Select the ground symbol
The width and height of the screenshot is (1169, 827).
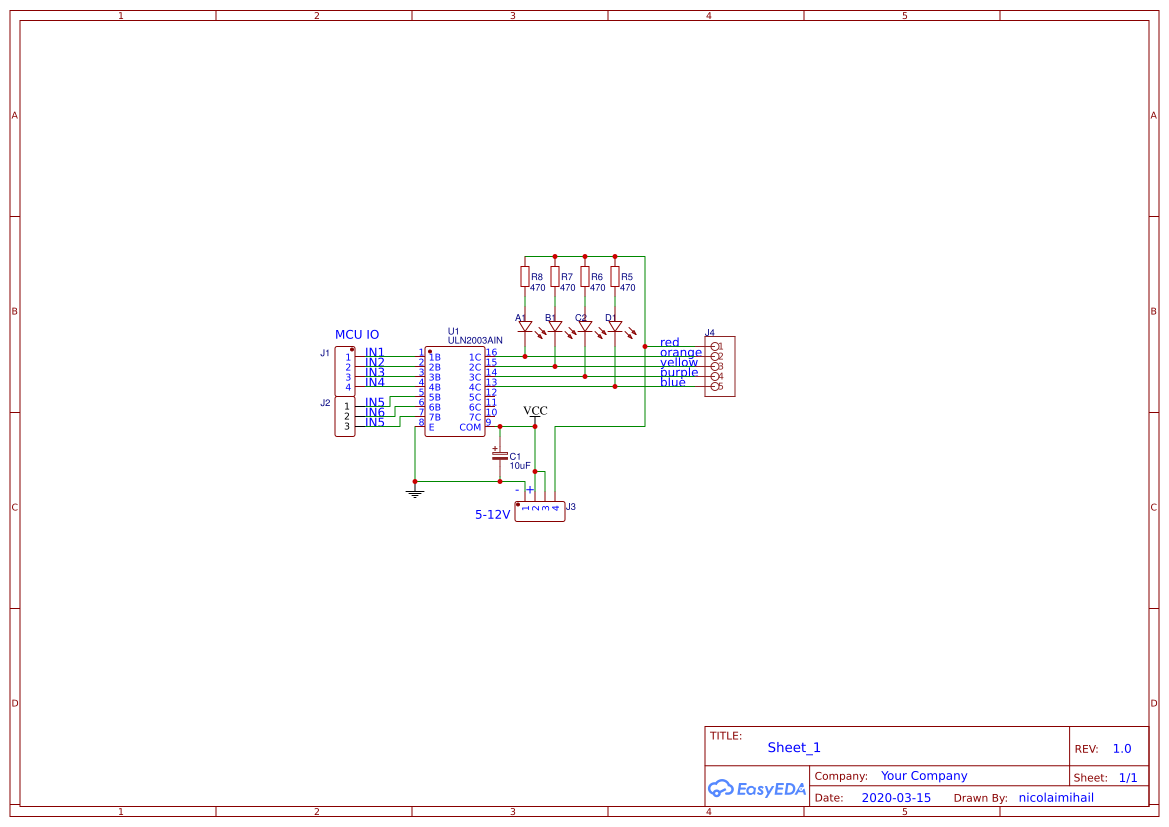(415, 492)
